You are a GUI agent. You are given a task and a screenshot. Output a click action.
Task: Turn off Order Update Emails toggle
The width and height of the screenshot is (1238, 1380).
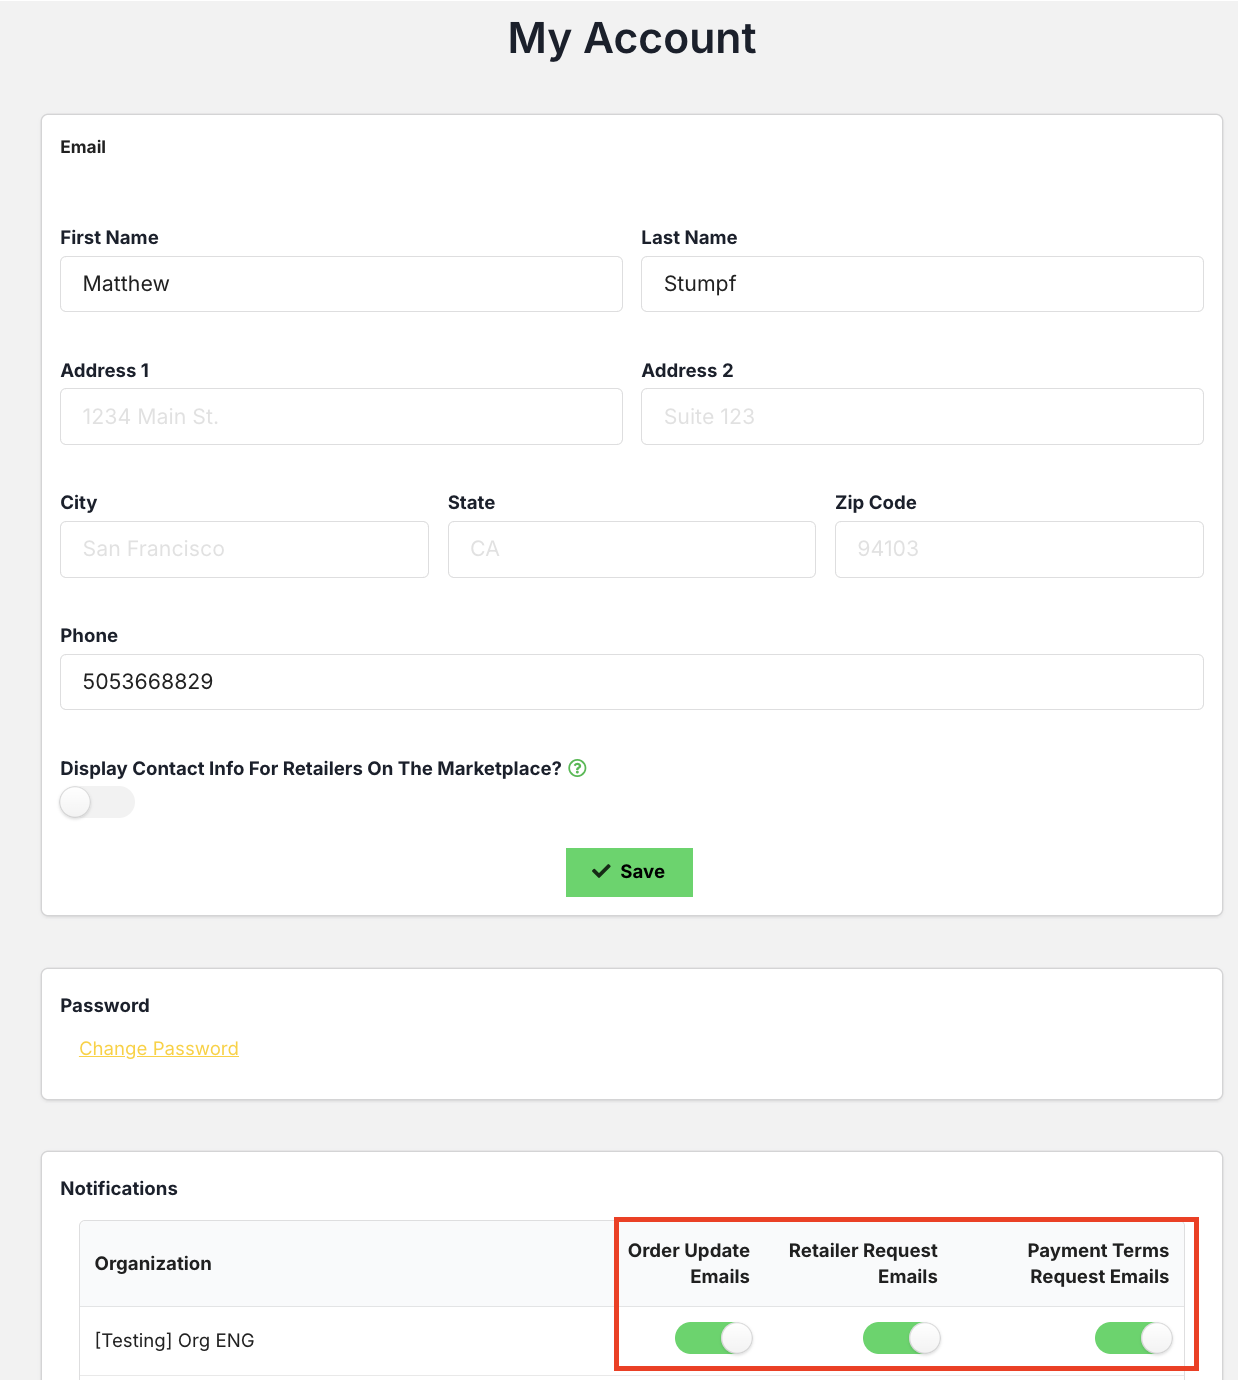click(713, 1338)
